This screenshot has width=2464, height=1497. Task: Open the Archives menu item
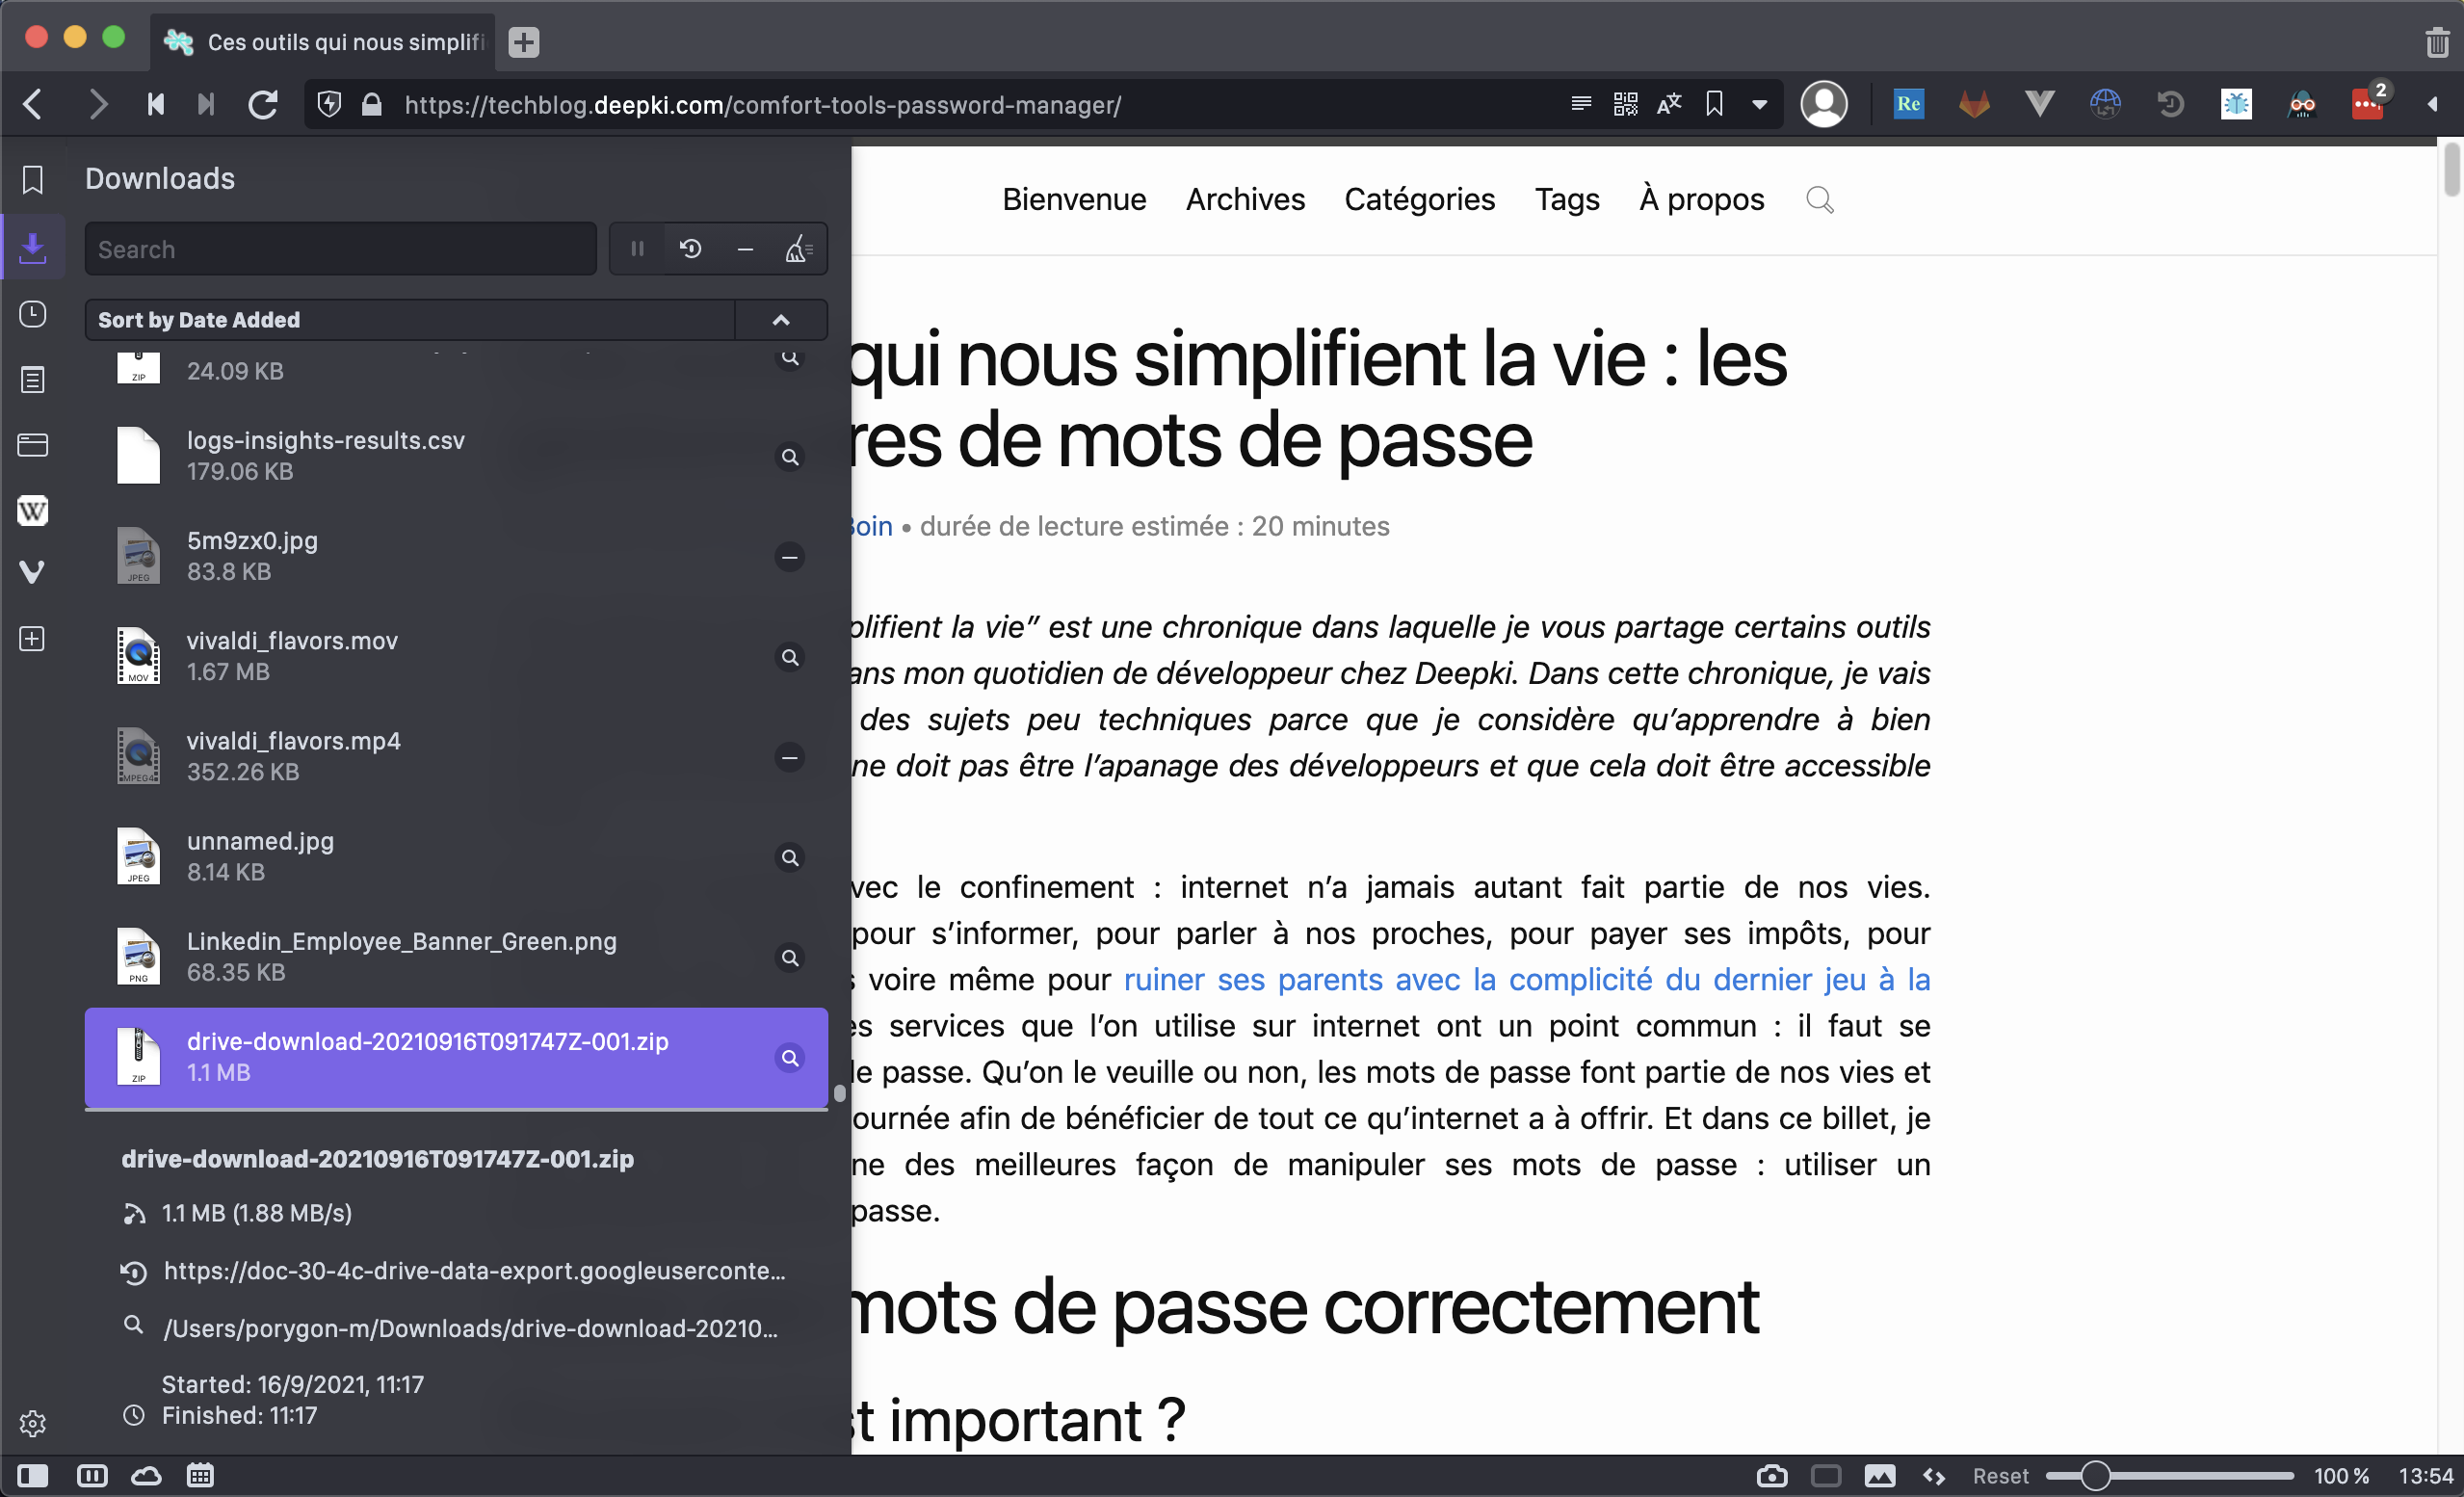click(1245, 199)
